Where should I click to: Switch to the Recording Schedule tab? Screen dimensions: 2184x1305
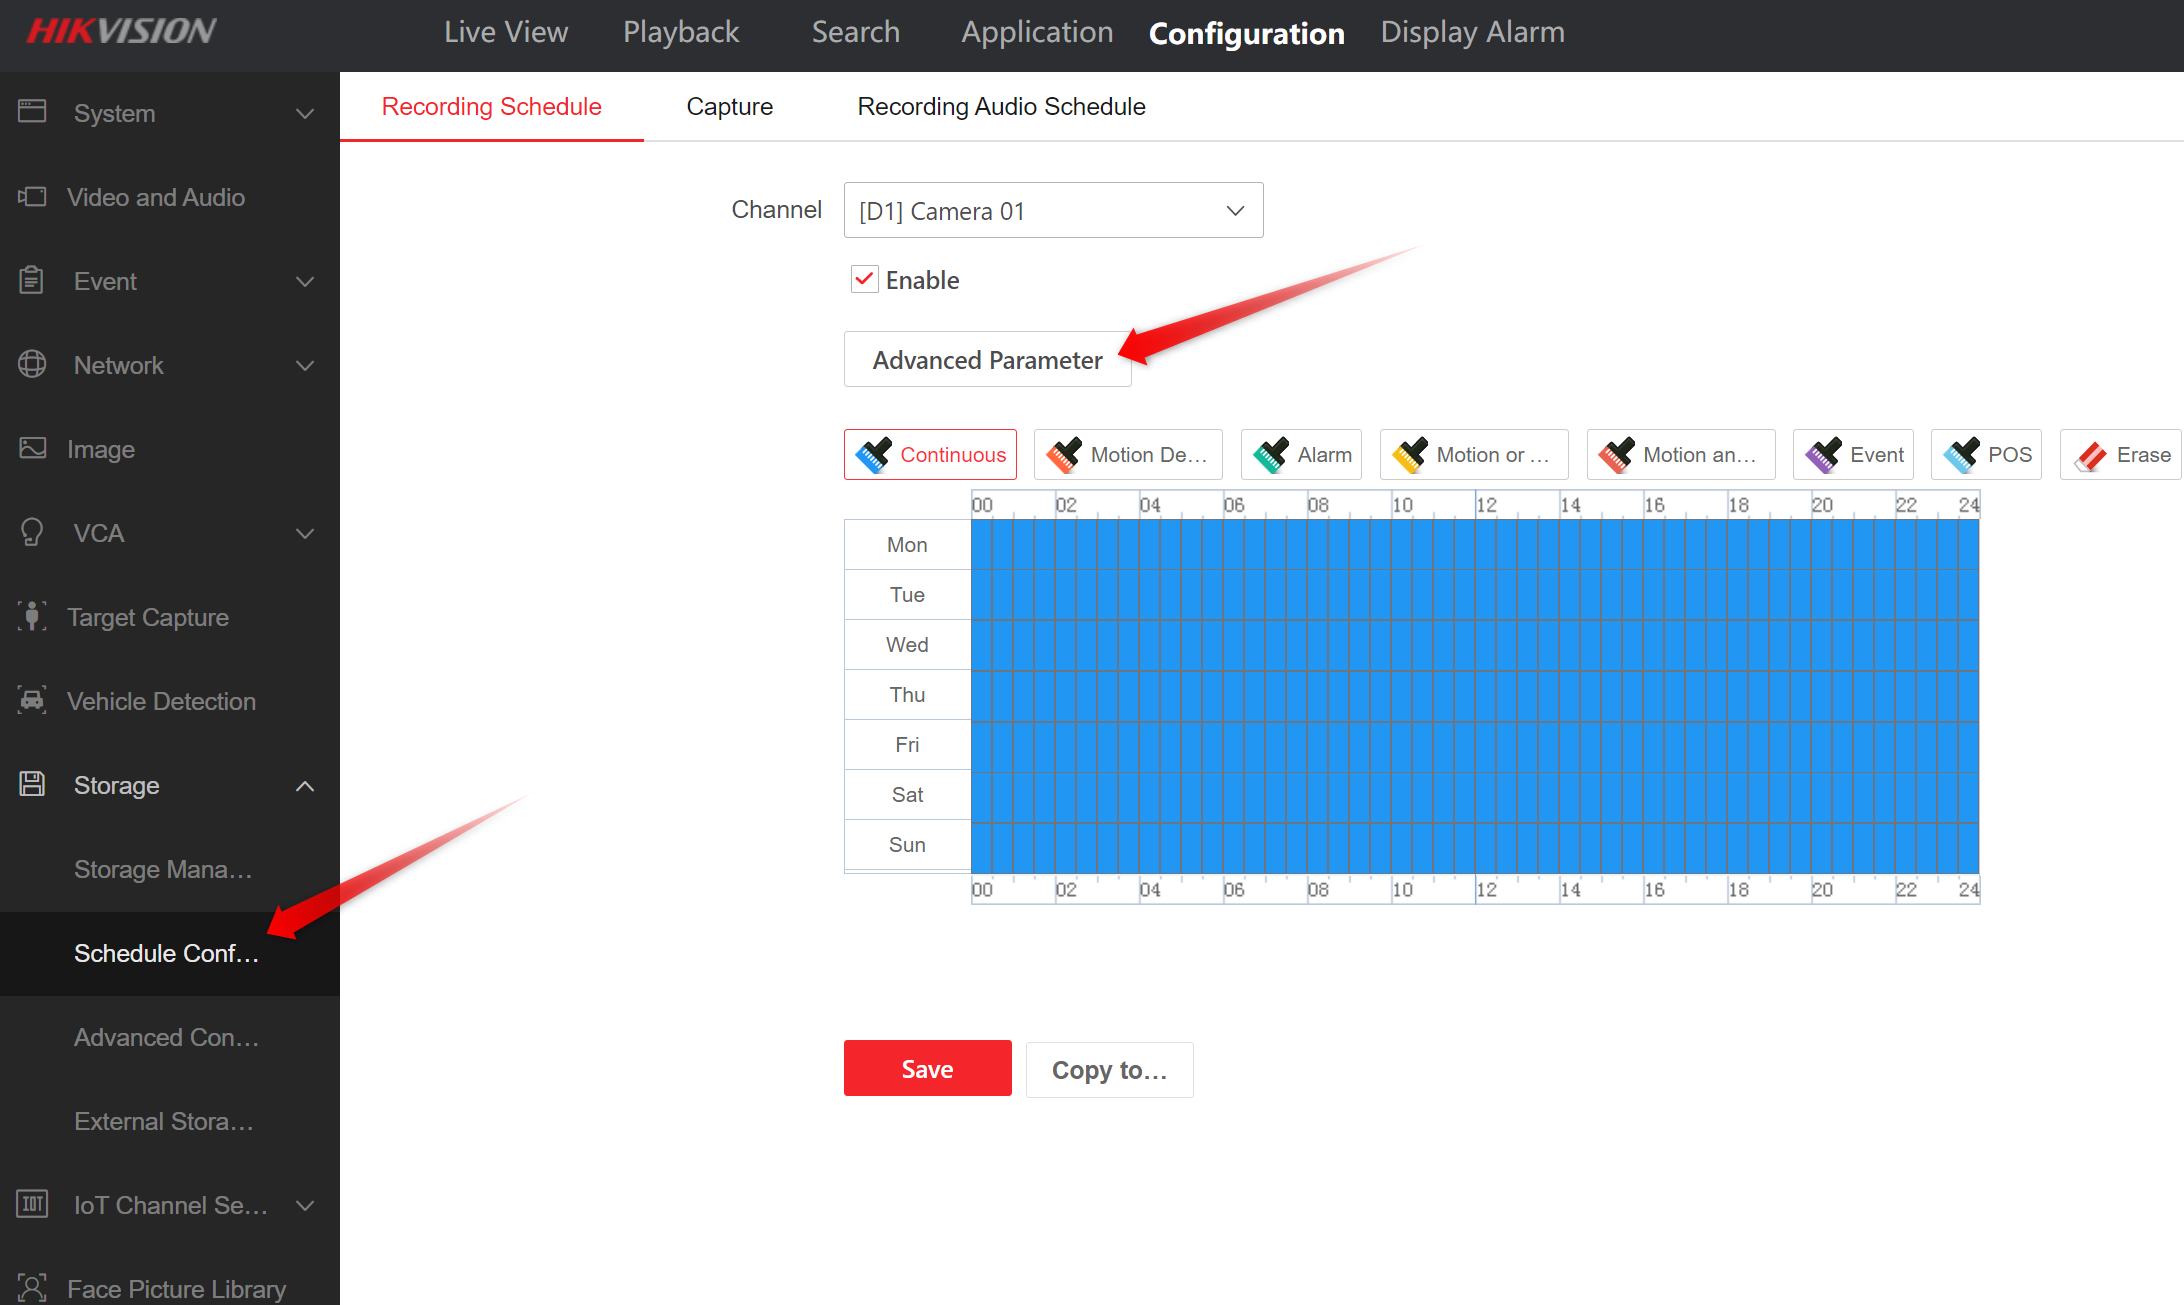(x=492, y=107)
